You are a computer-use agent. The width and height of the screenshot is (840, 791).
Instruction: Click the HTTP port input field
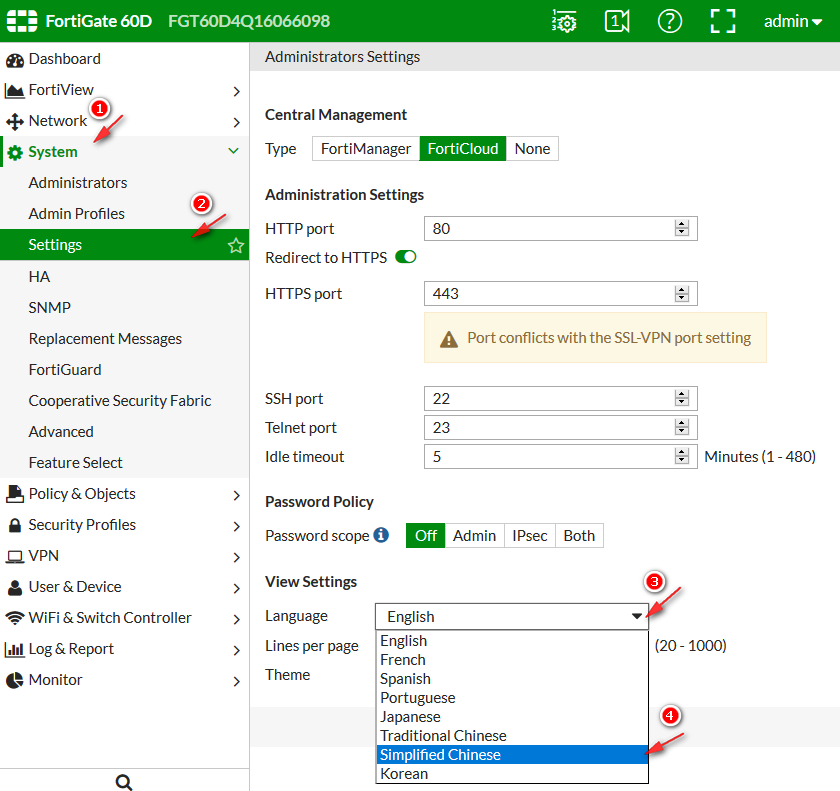[x=560, y=229]
